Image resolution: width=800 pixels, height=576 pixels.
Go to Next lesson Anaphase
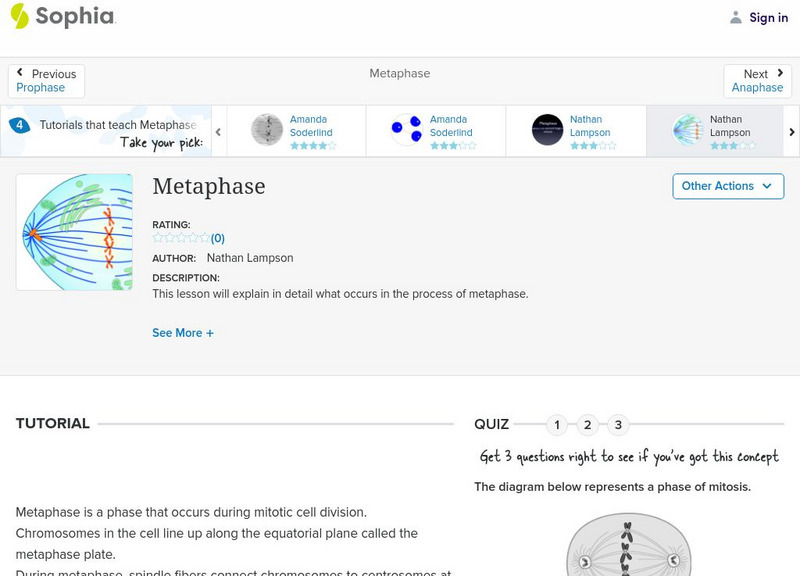(x=757, y=81)
